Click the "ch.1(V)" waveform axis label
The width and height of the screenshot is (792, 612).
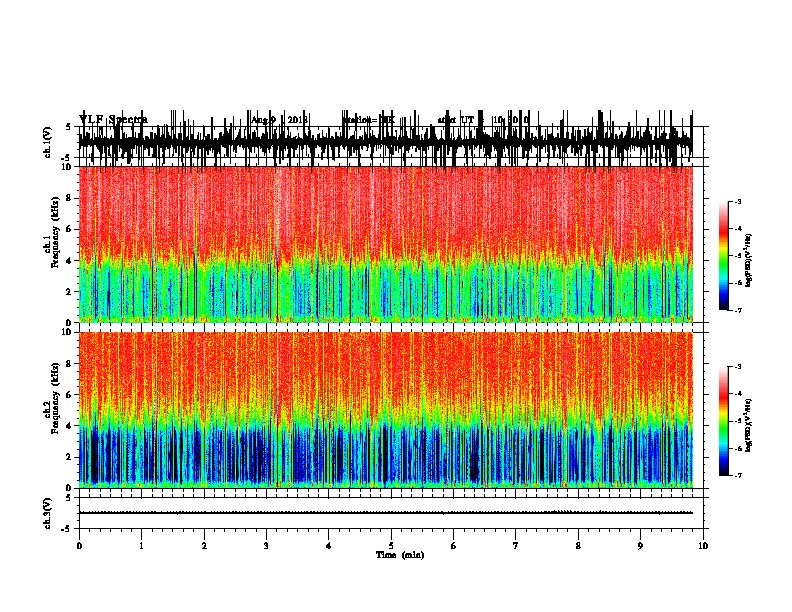pos(48,142)
